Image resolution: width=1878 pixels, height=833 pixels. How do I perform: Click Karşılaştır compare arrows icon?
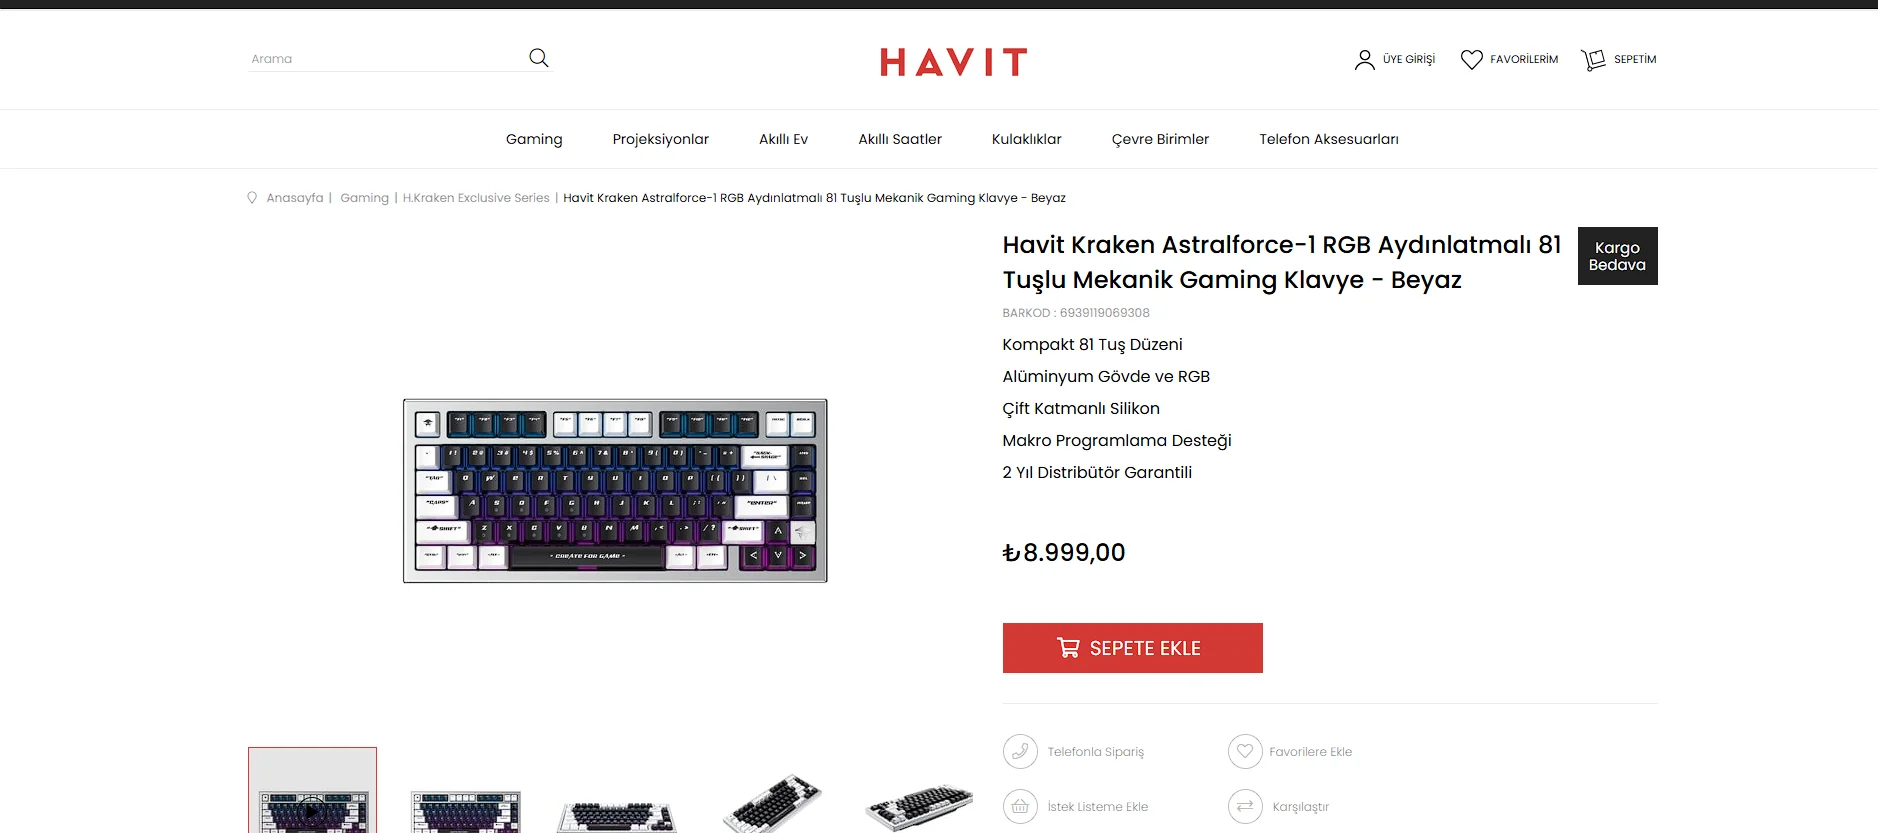tap(1245, 807)
